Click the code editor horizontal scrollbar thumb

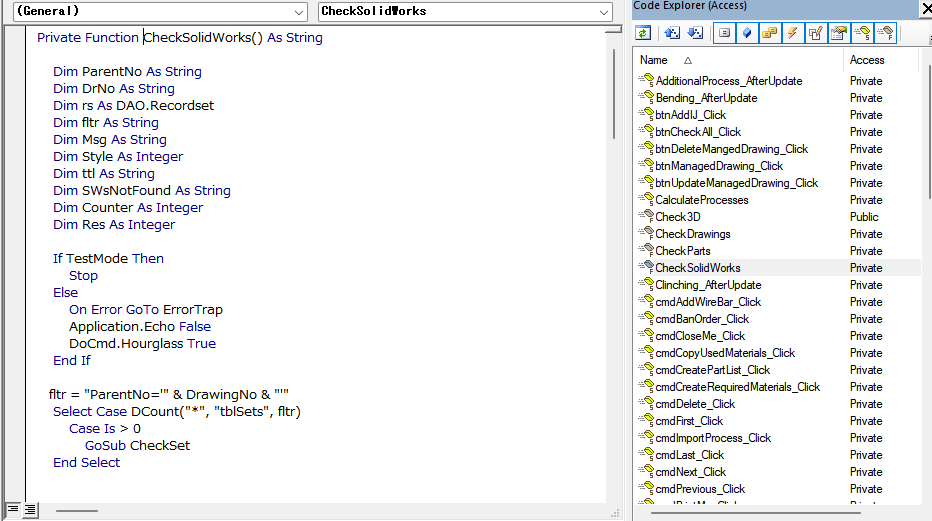pyautogui.click(x=77, y=510)
